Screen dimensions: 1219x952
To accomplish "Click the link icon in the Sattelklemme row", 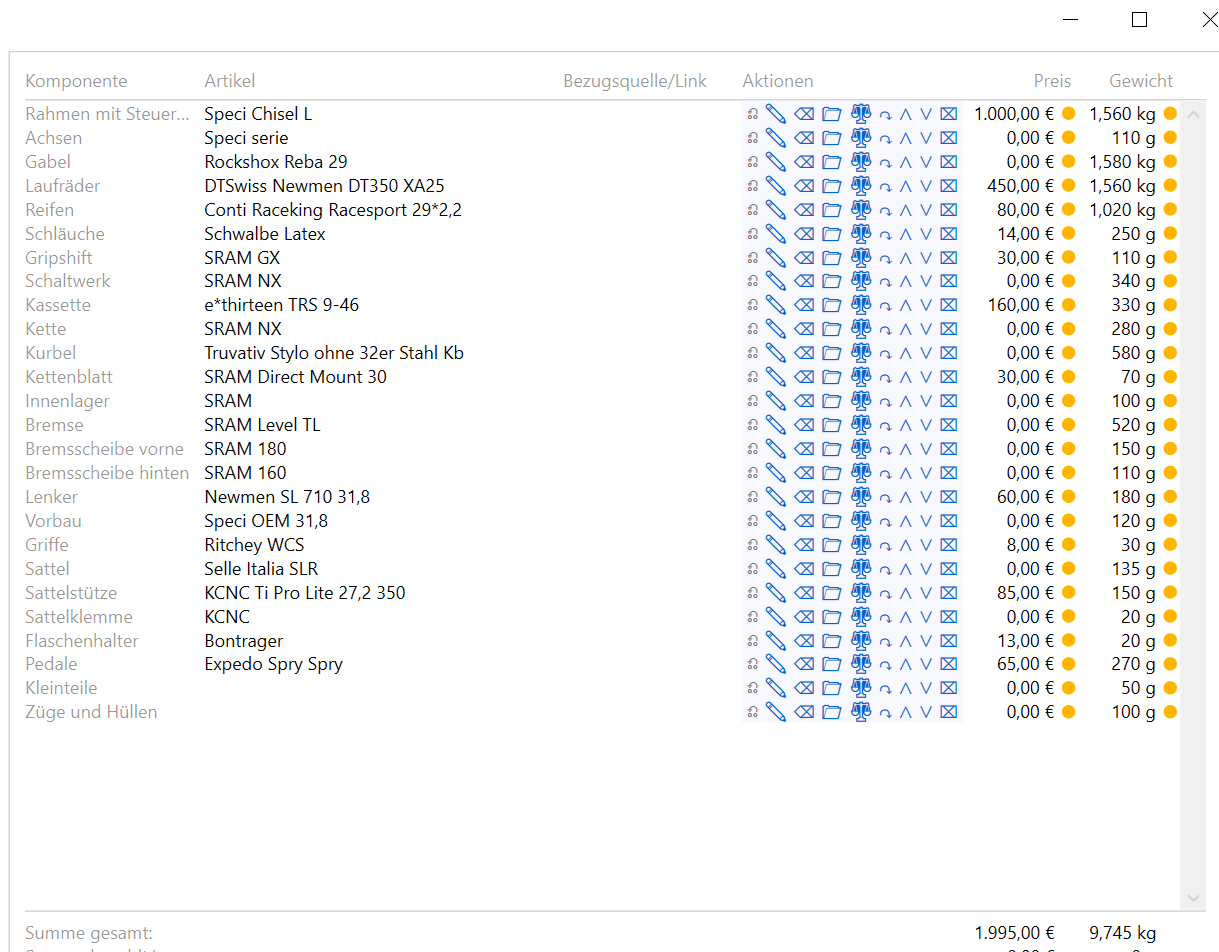I will pyautogui.click(x=753, y=617).
